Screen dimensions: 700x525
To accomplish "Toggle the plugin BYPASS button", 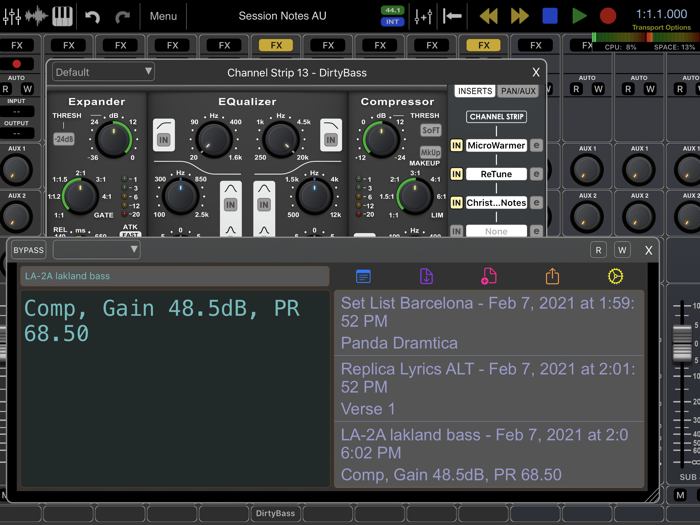I will pyautogui.click(x=28, y=250).
